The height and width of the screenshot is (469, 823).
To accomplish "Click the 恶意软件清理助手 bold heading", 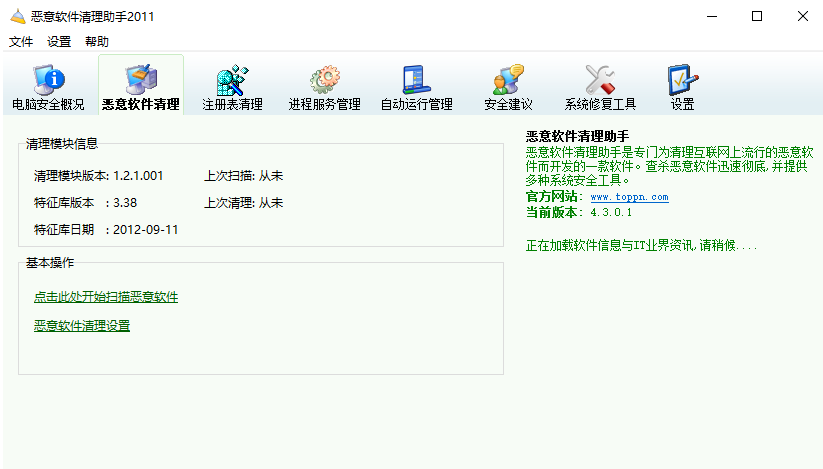I will (577, 136).
